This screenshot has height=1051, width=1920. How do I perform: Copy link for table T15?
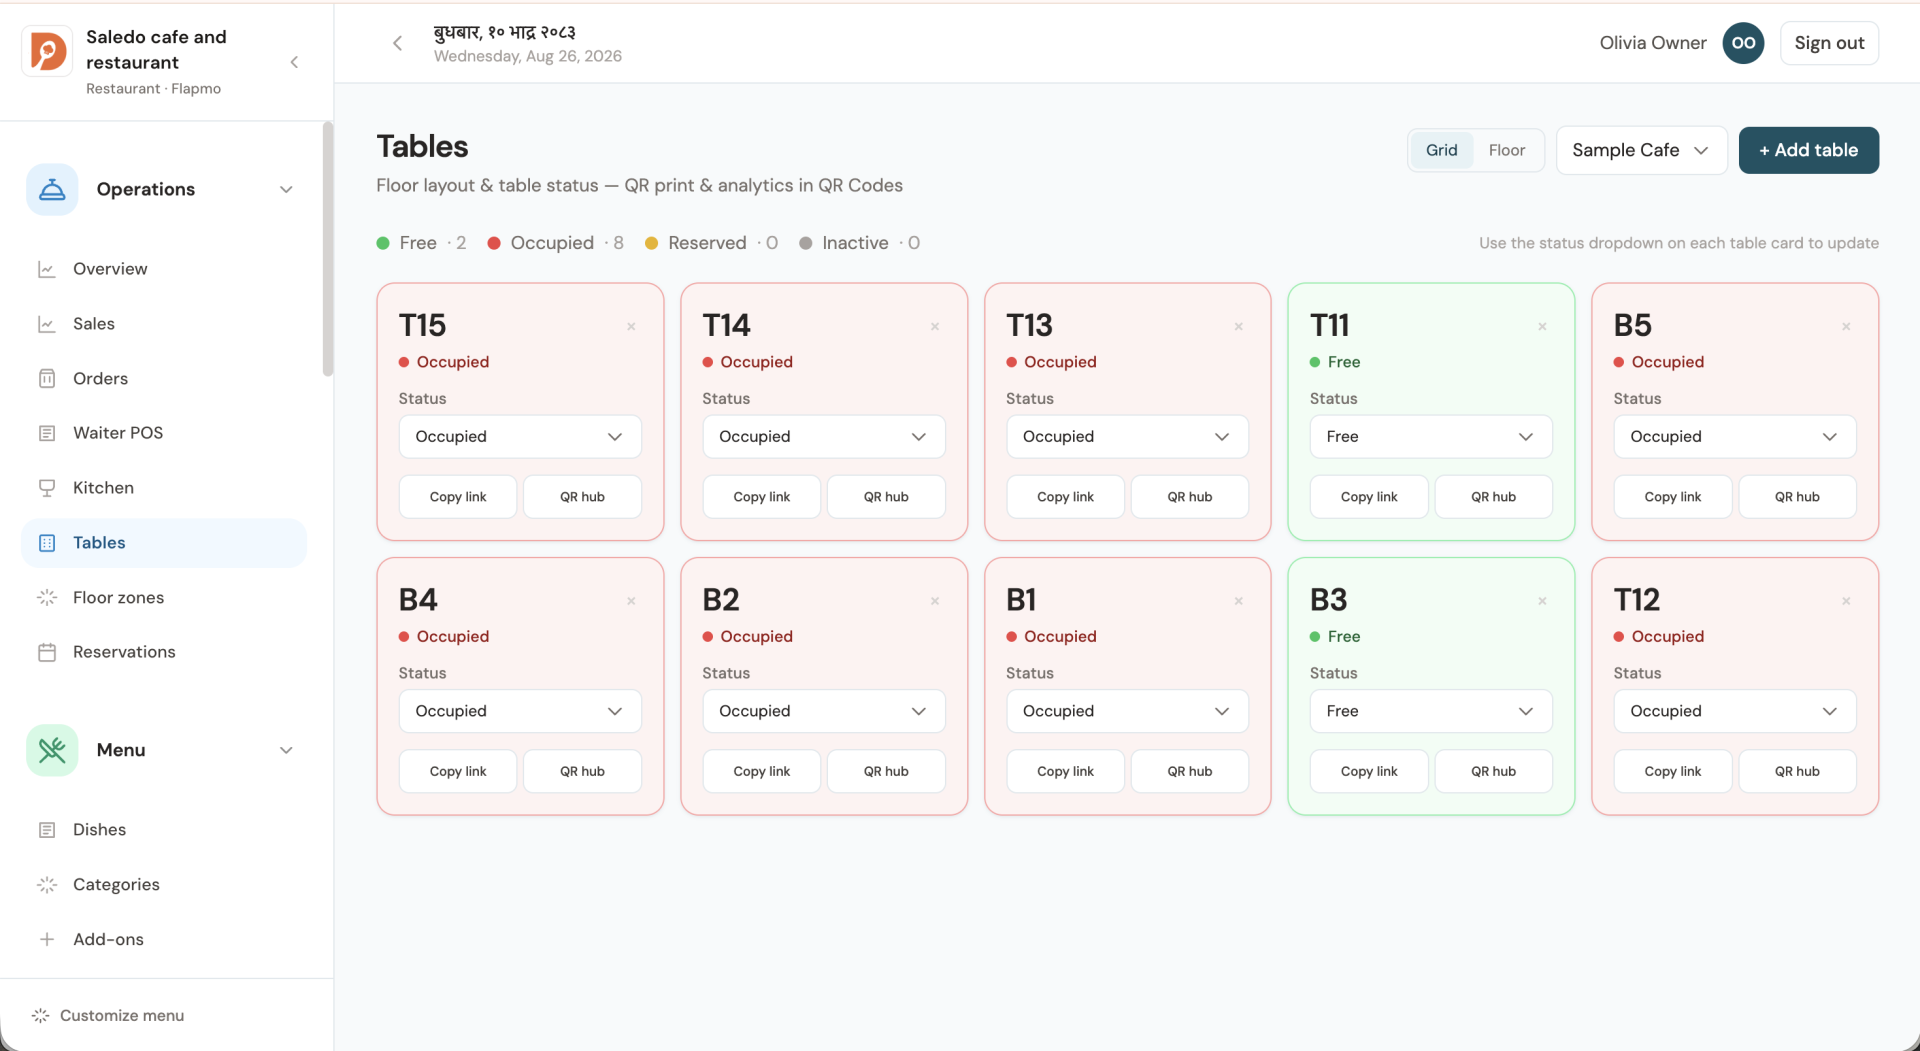pyautogui.click(x=458, y=497)
